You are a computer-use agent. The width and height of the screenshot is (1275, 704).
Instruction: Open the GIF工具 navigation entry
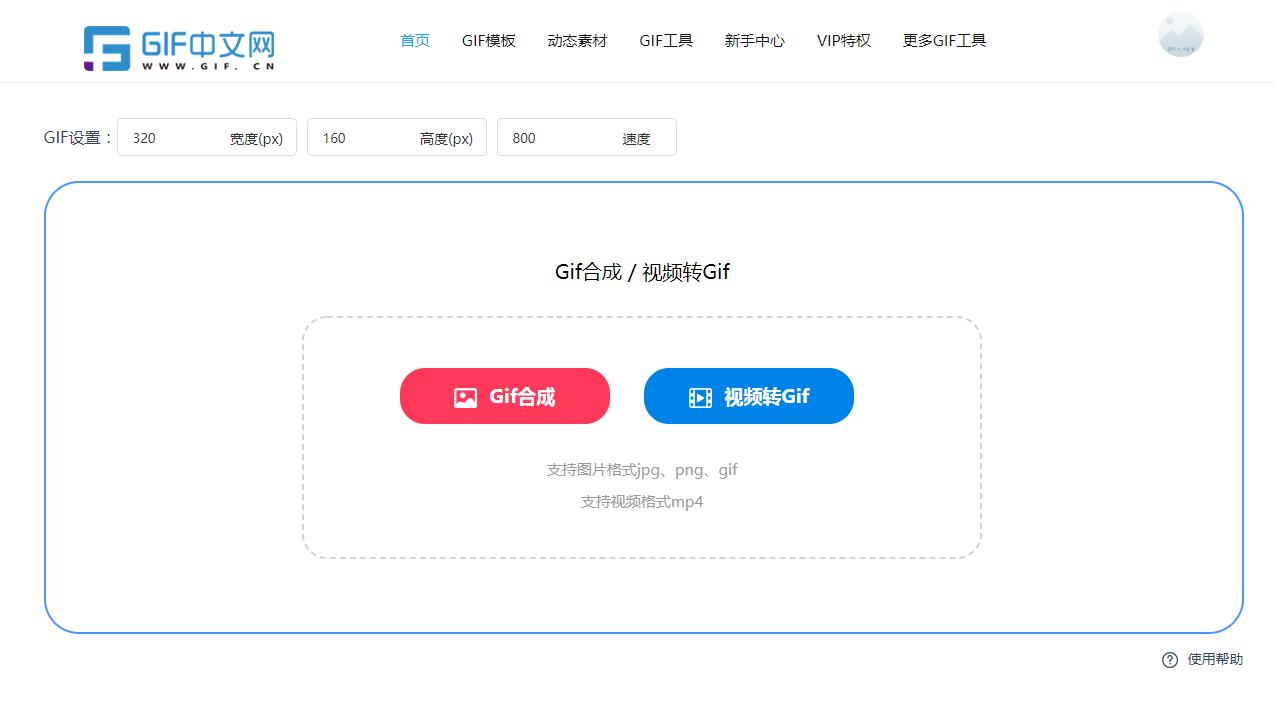(666, 40)
